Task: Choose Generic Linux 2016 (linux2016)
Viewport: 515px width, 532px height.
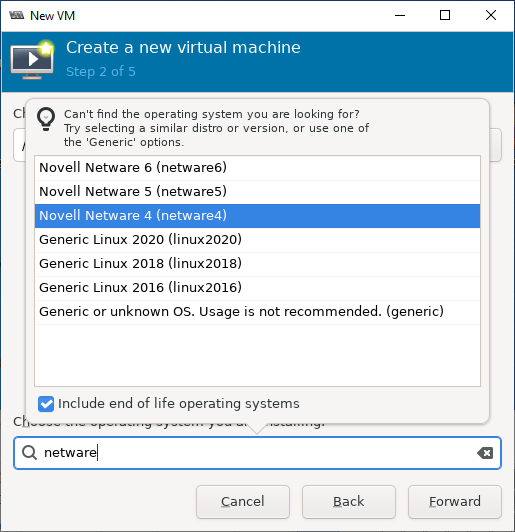Action: point(258,288)
